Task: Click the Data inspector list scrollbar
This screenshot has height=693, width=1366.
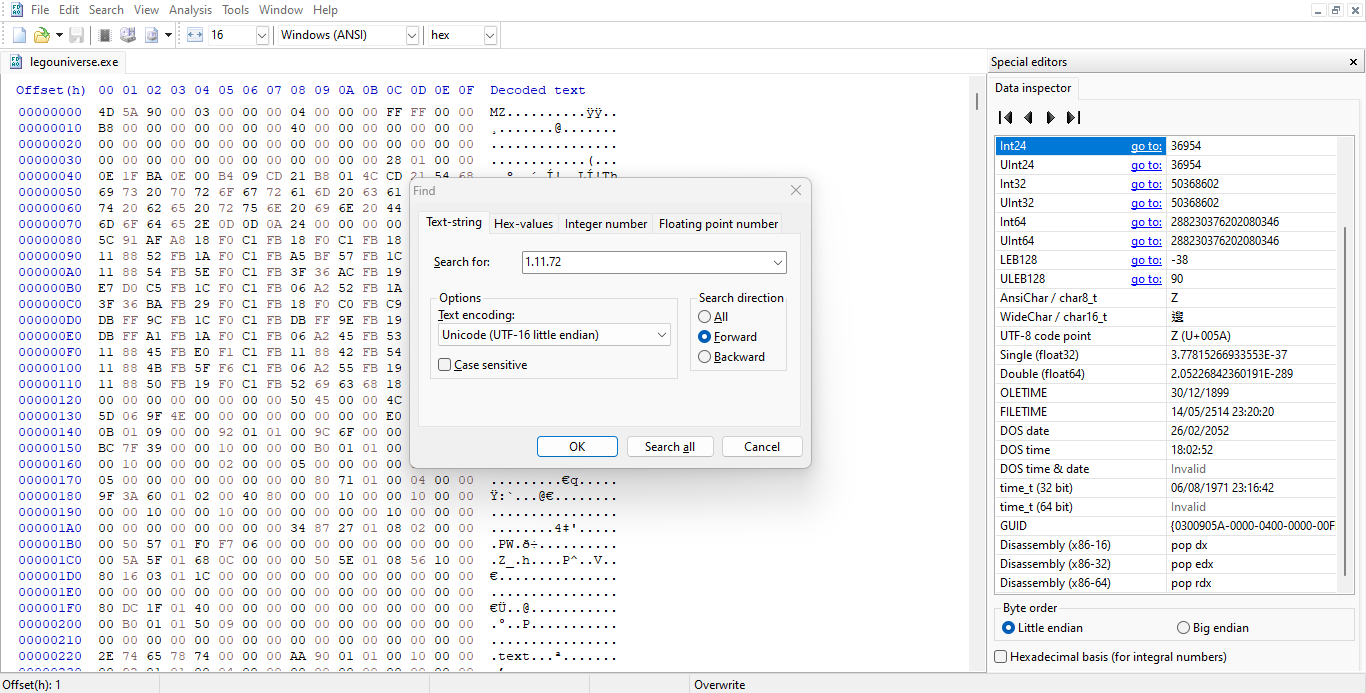Action: pos(1346,400)
